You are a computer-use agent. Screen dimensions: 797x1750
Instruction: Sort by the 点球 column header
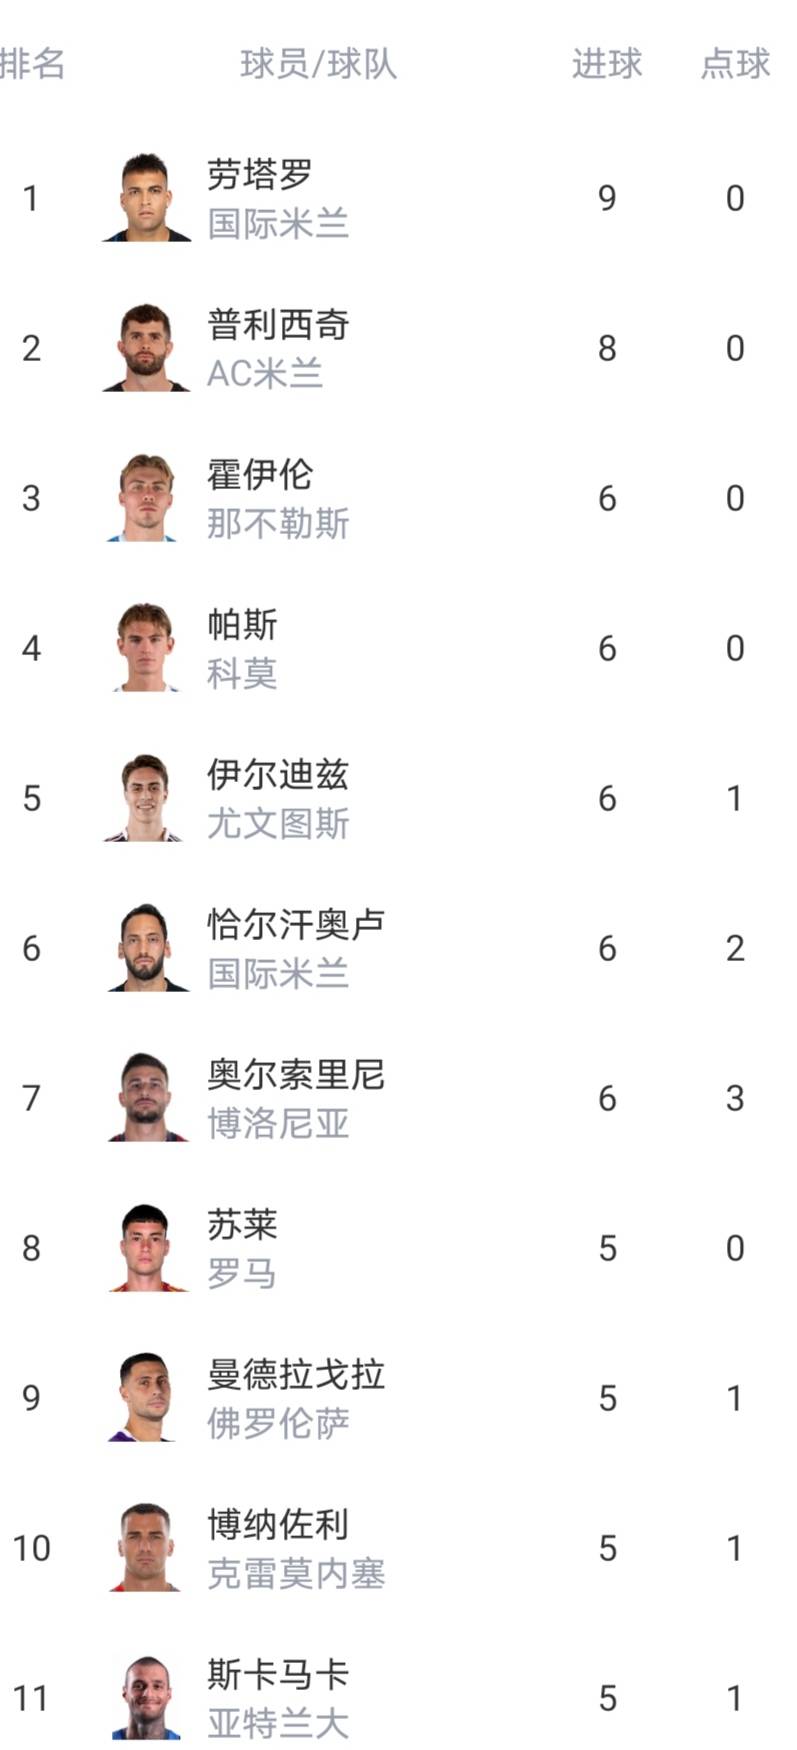pos(735,64)
